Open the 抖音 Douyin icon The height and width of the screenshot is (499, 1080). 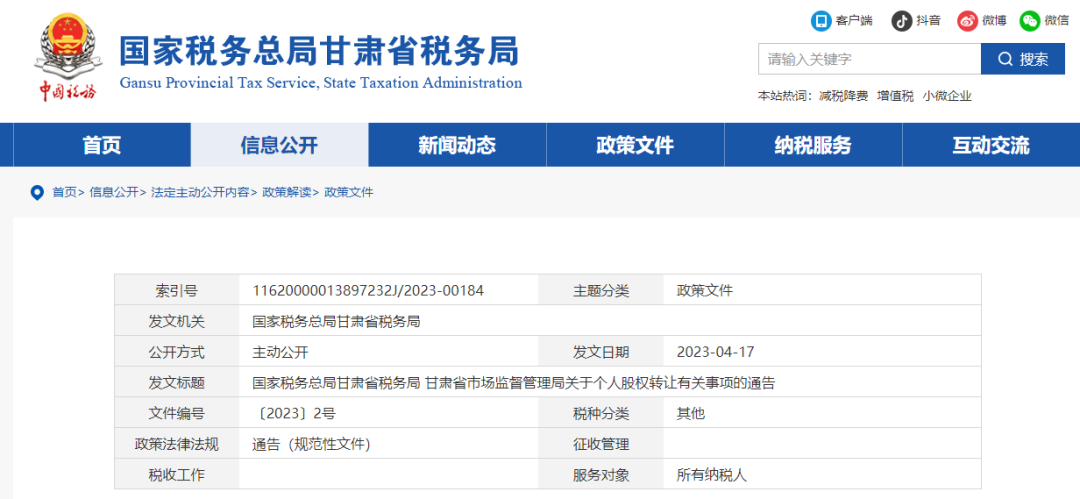tap(902, 21)
